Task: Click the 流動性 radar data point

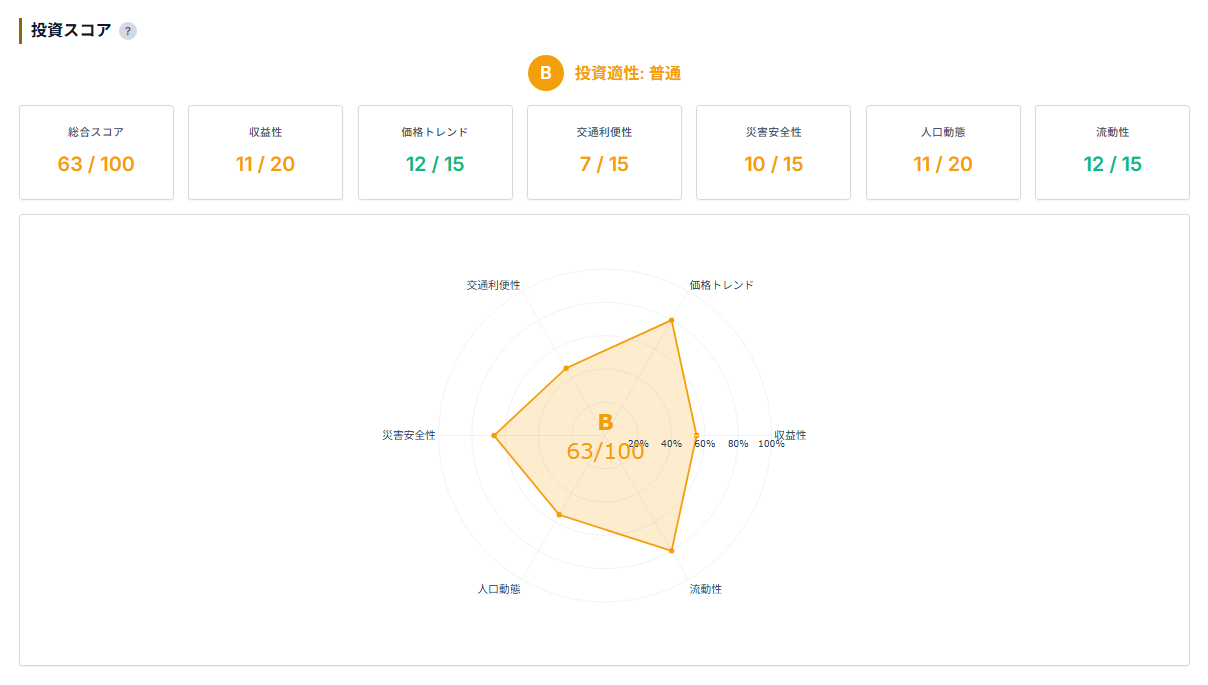Action: (671, 550)
